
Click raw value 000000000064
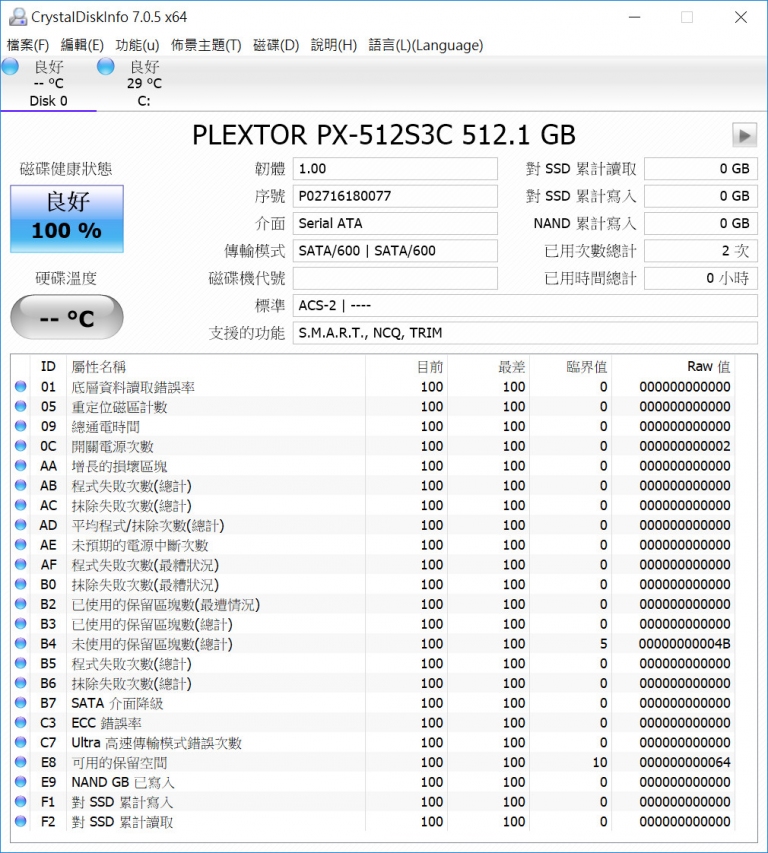pos(684,762)
